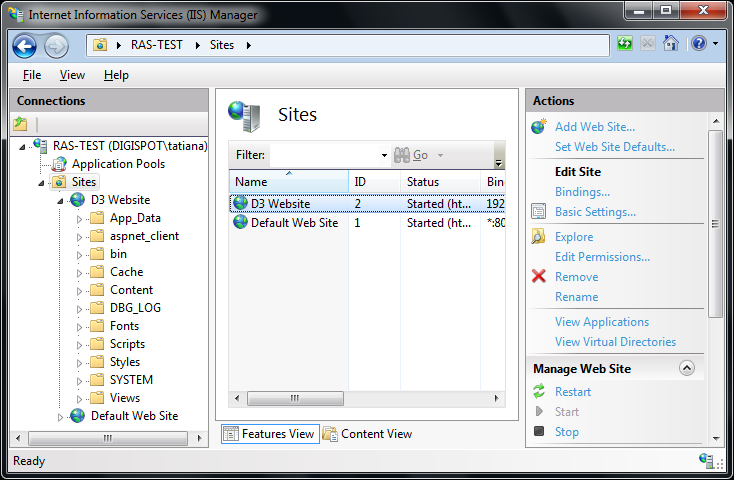Click the Restart green arrows icon
The image size is (734, 480).
pyautogui.click(x=539, y=392)
